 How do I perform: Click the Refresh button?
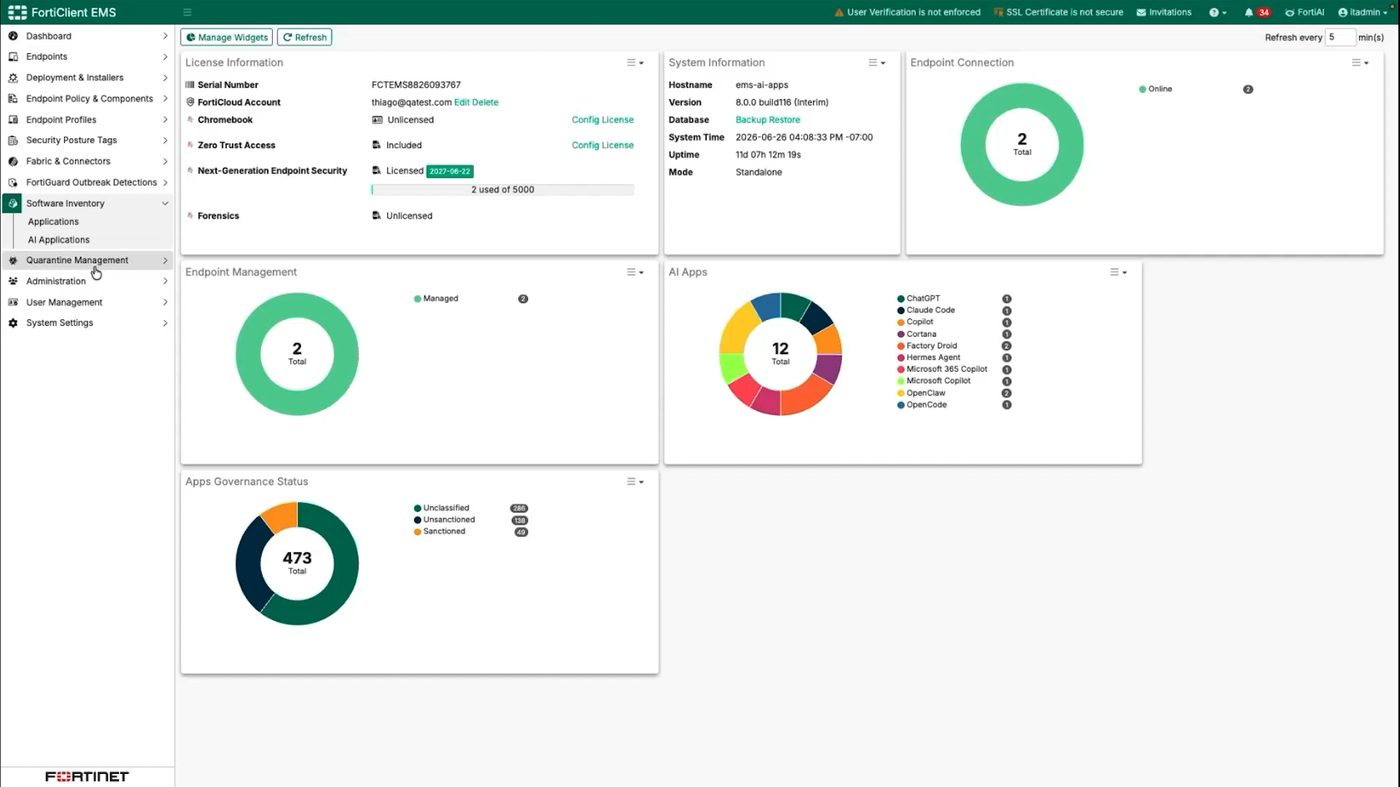[x=305, y=37]
